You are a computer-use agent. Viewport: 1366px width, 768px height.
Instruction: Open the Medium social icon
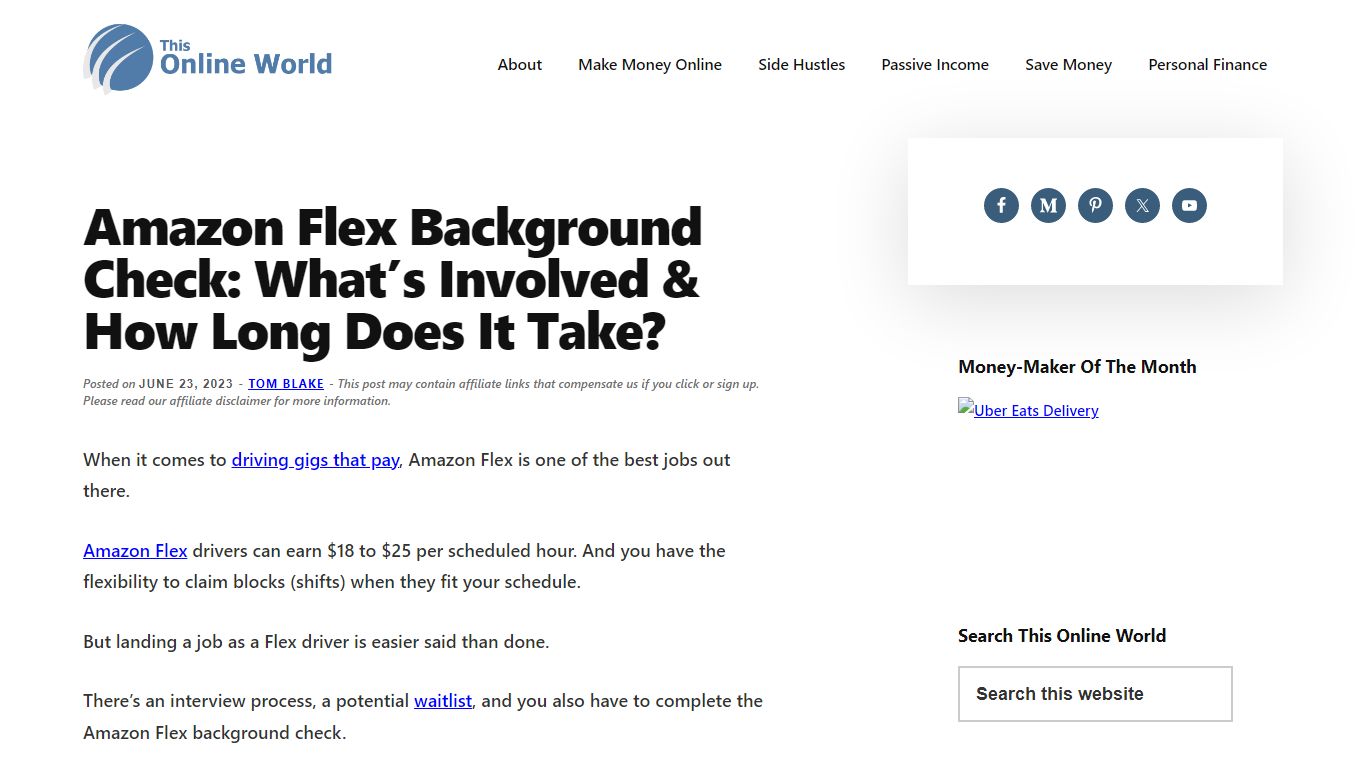1048,205
